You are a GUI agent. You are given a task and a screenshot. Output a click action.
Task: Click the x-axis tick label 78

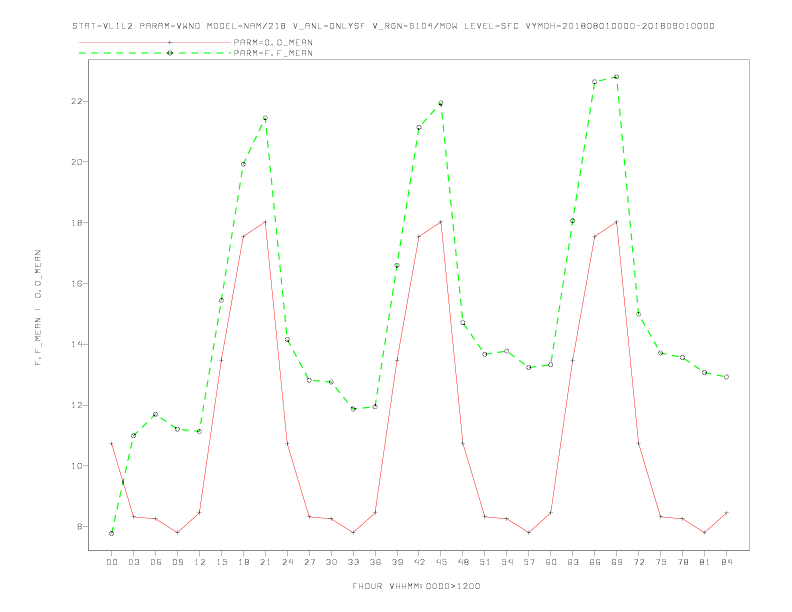click(682, 562)
